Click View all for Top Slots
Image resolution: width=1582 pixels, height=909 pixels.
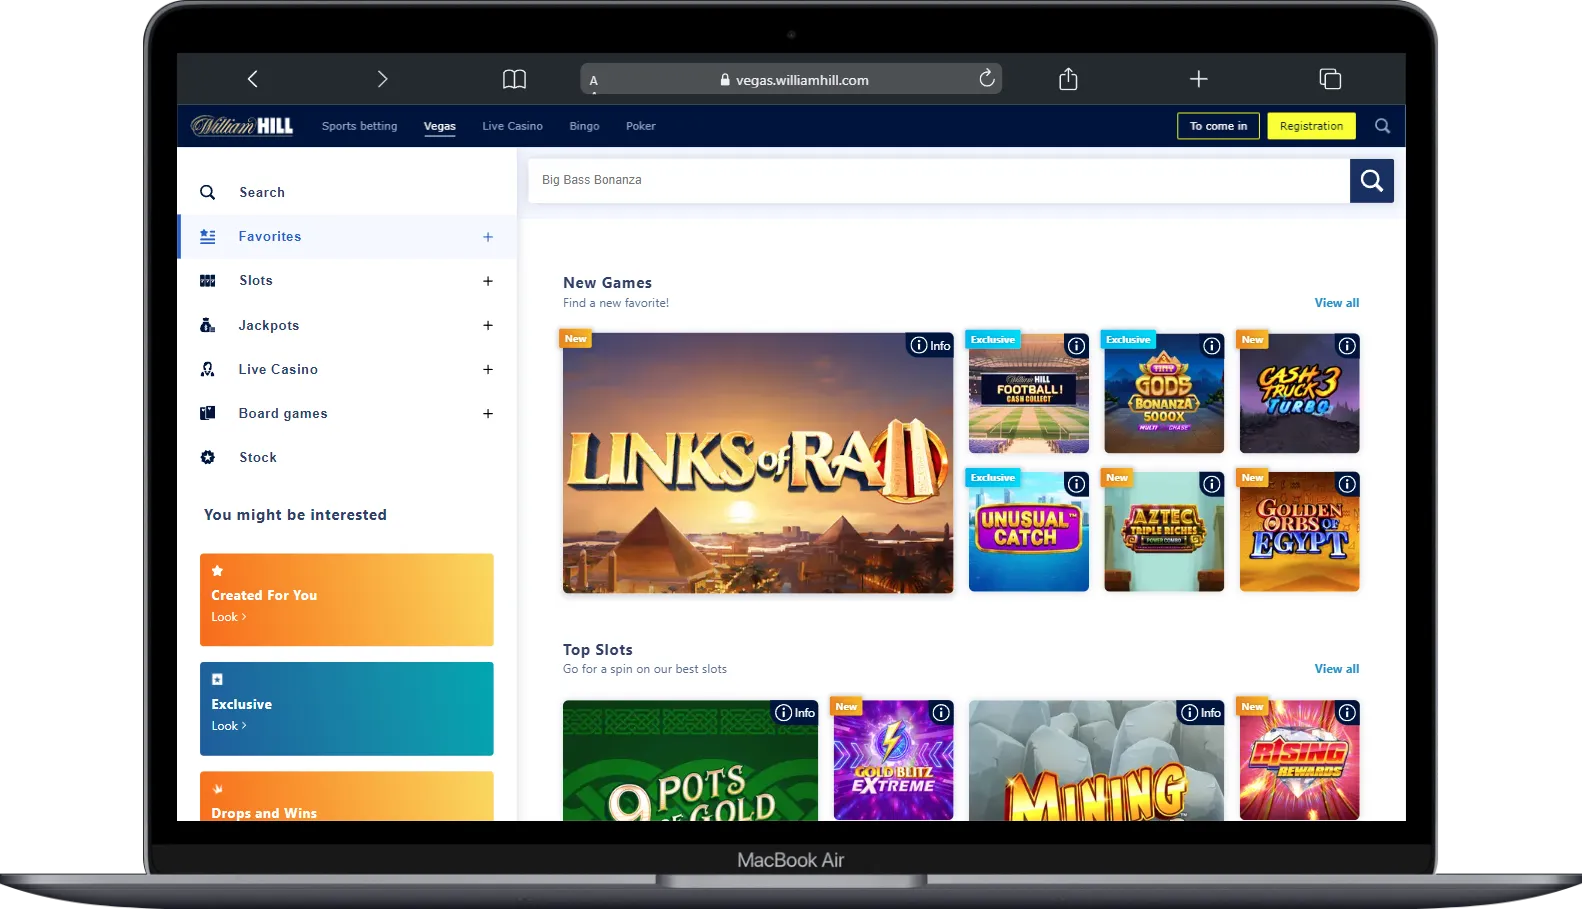tap(1336, 669)
